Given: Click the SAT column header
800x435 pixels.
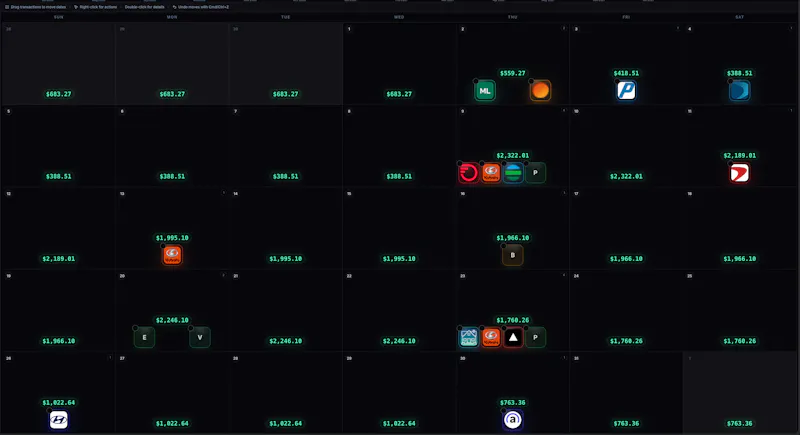Looking at the screenshot, I should tap(739, 17).
